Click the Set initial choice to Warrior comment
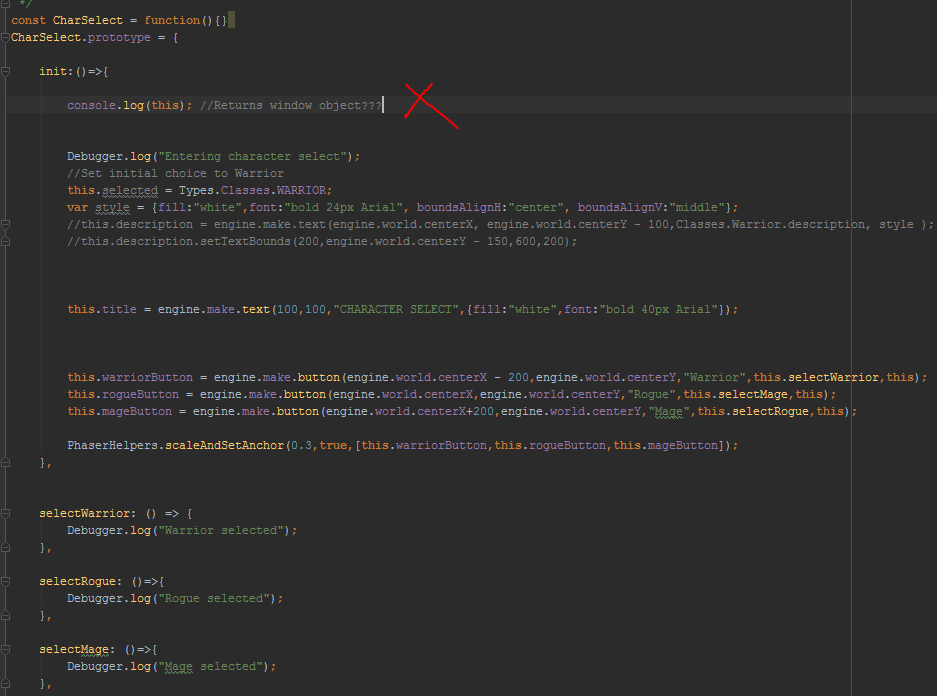 tap(175, 174)
